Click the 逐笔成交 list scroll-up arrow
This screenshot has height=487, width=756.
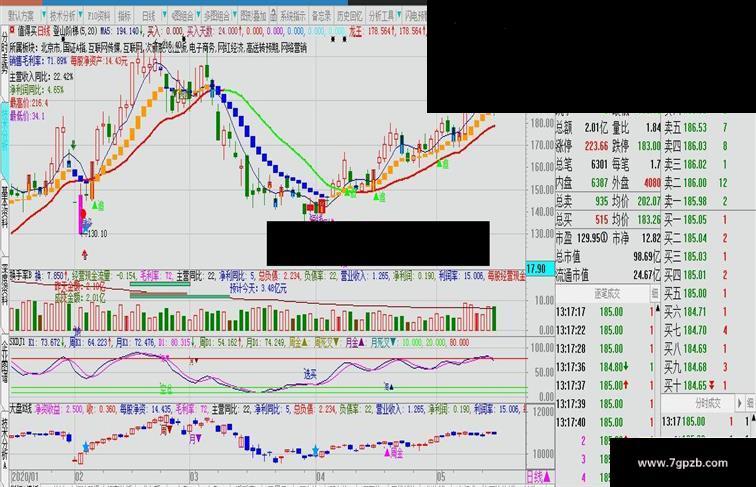(657, 309)
